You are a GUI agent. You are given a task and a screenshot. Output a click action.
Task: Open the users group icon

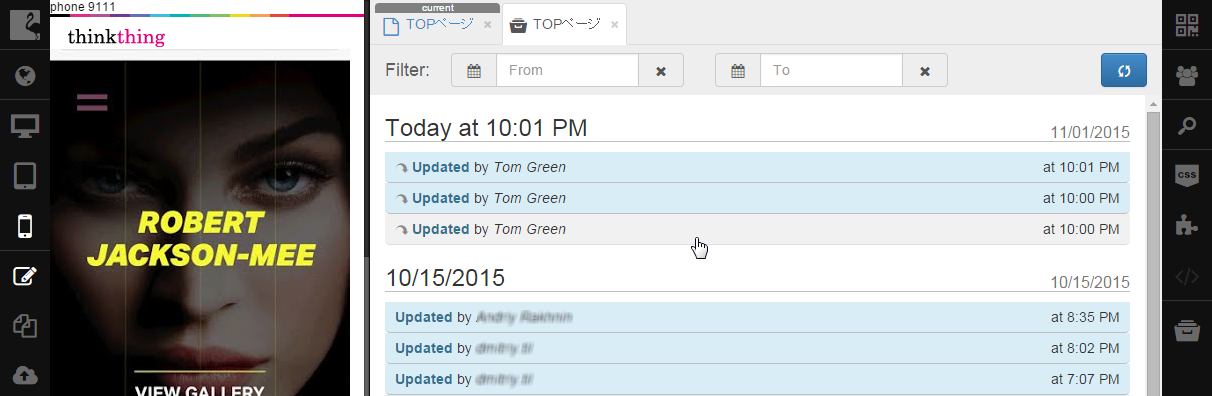[1187, 75]
